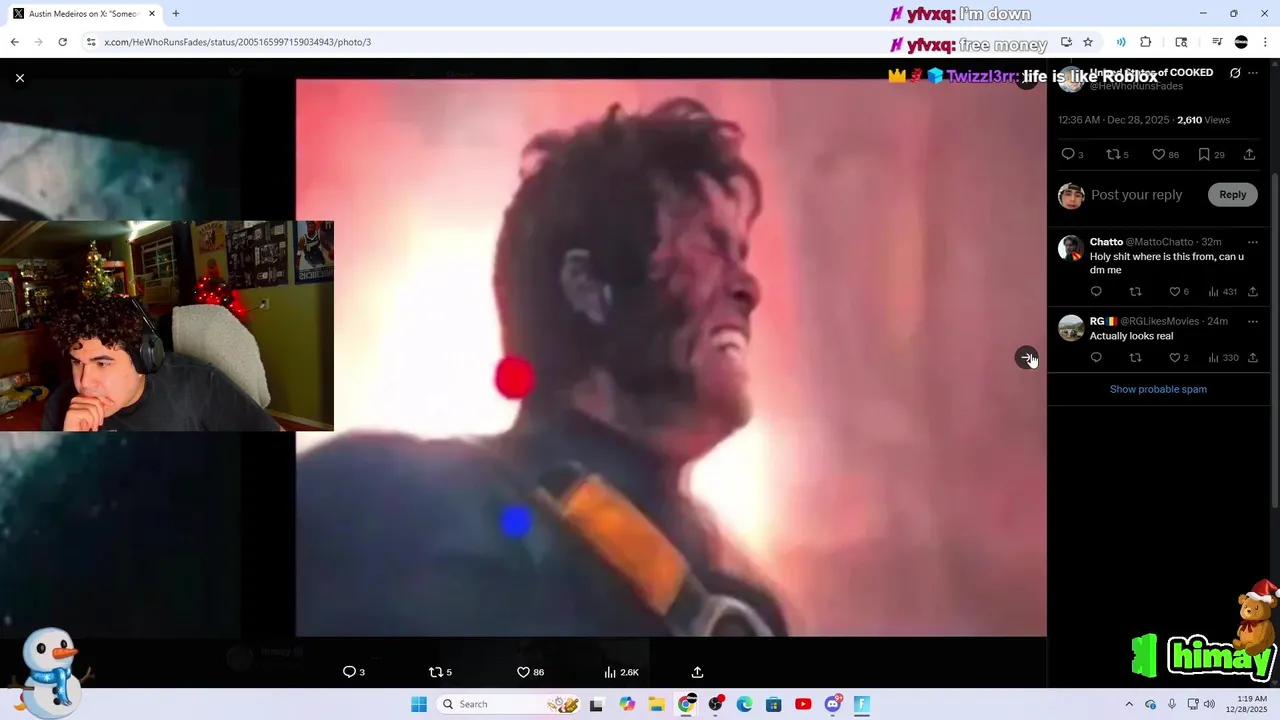
Task: Share RG's comment
Action: click(1252, 358)
